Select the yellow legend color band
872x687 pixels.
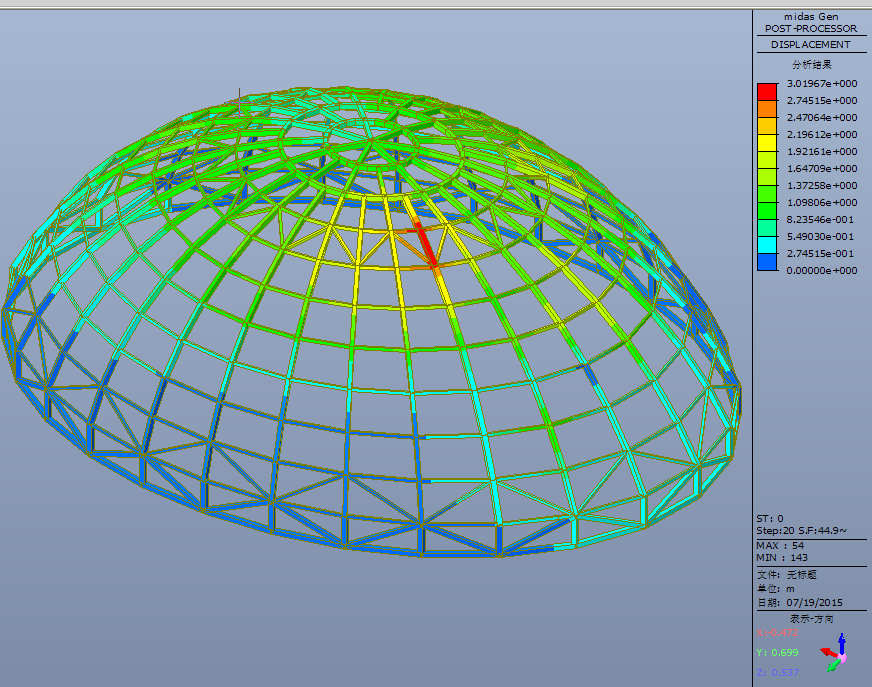767,143
